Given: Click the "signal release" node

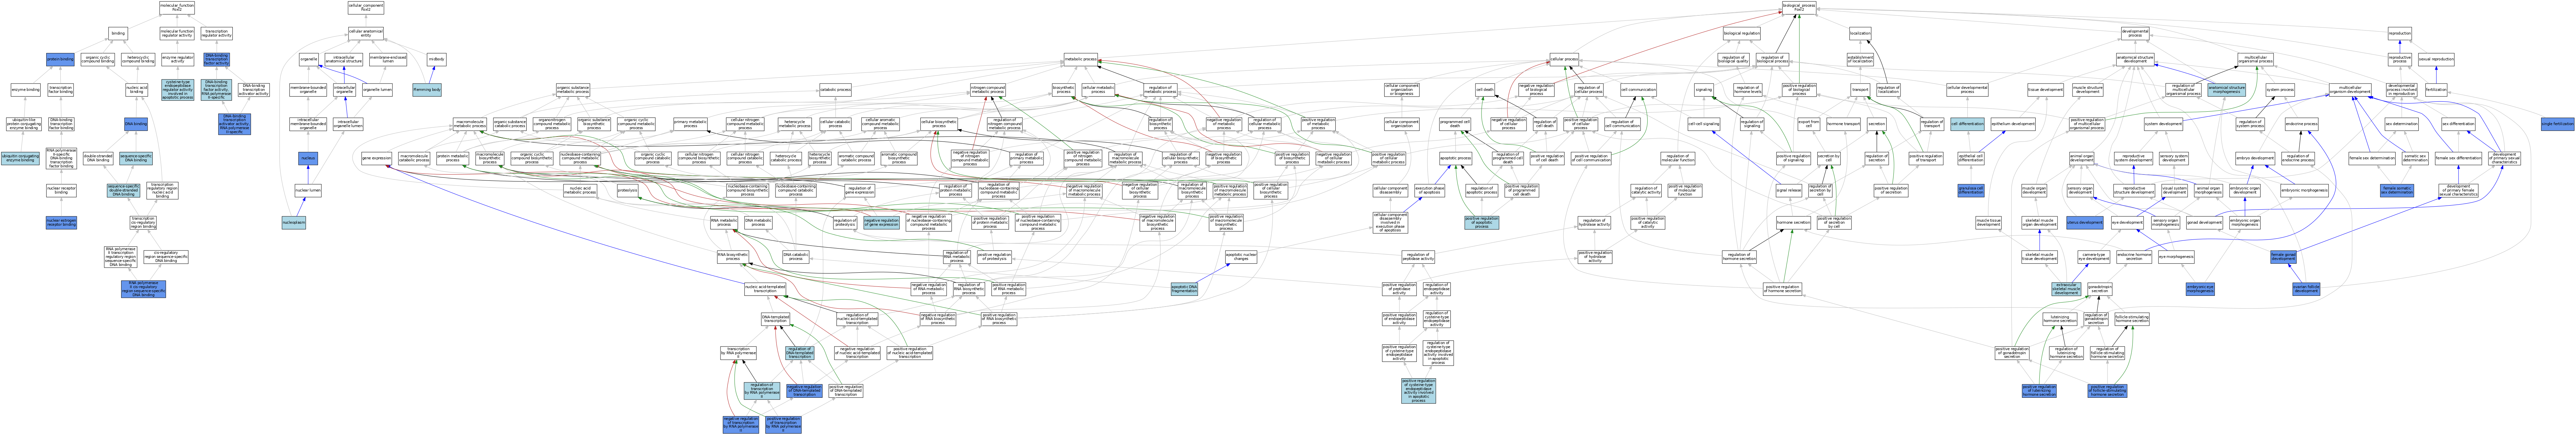Looking at the screenshot, I should pyautogui.click(x=1789, y=190).
